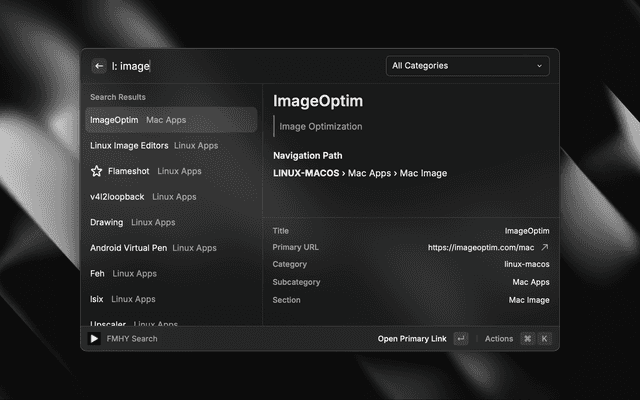Select the Drawing result

click(171, 222)
